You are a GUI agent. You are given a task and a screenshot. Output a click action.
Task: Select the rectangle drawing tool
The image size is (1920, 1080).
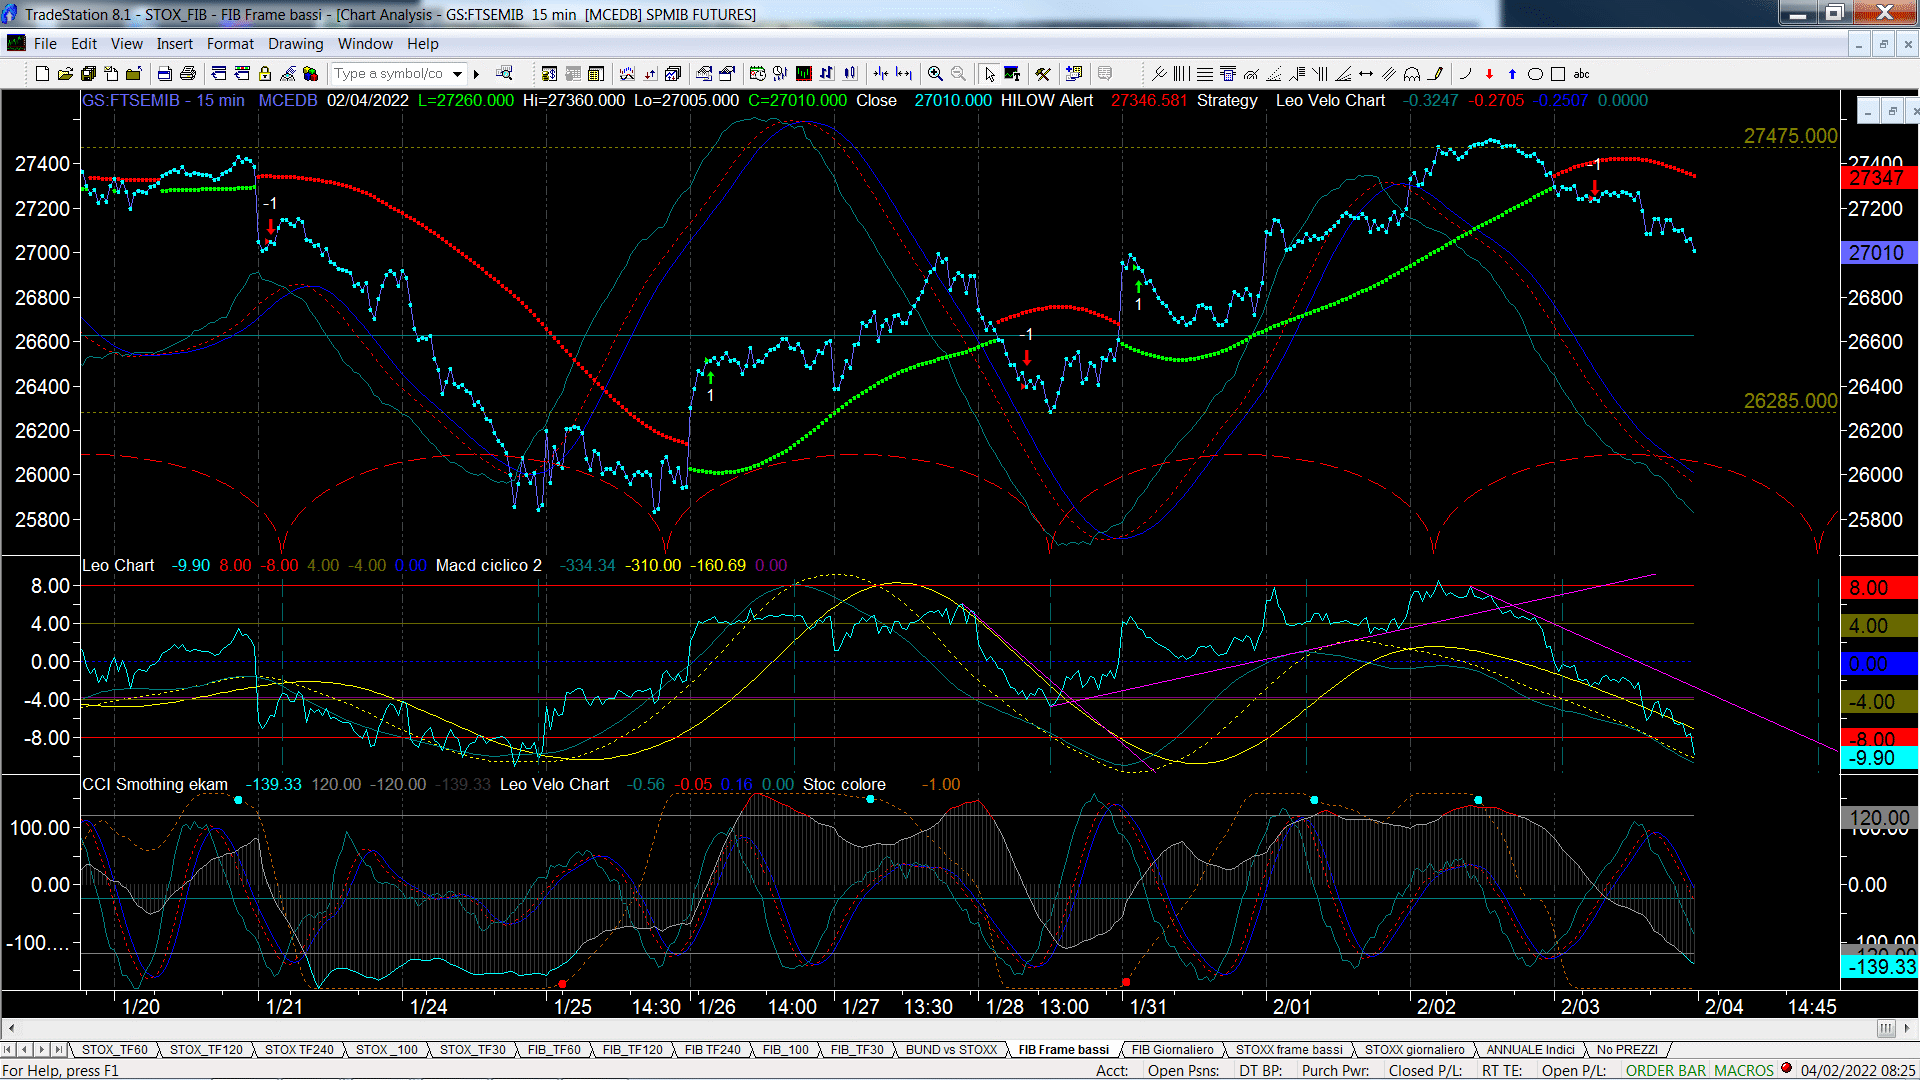coord(1558,74)
